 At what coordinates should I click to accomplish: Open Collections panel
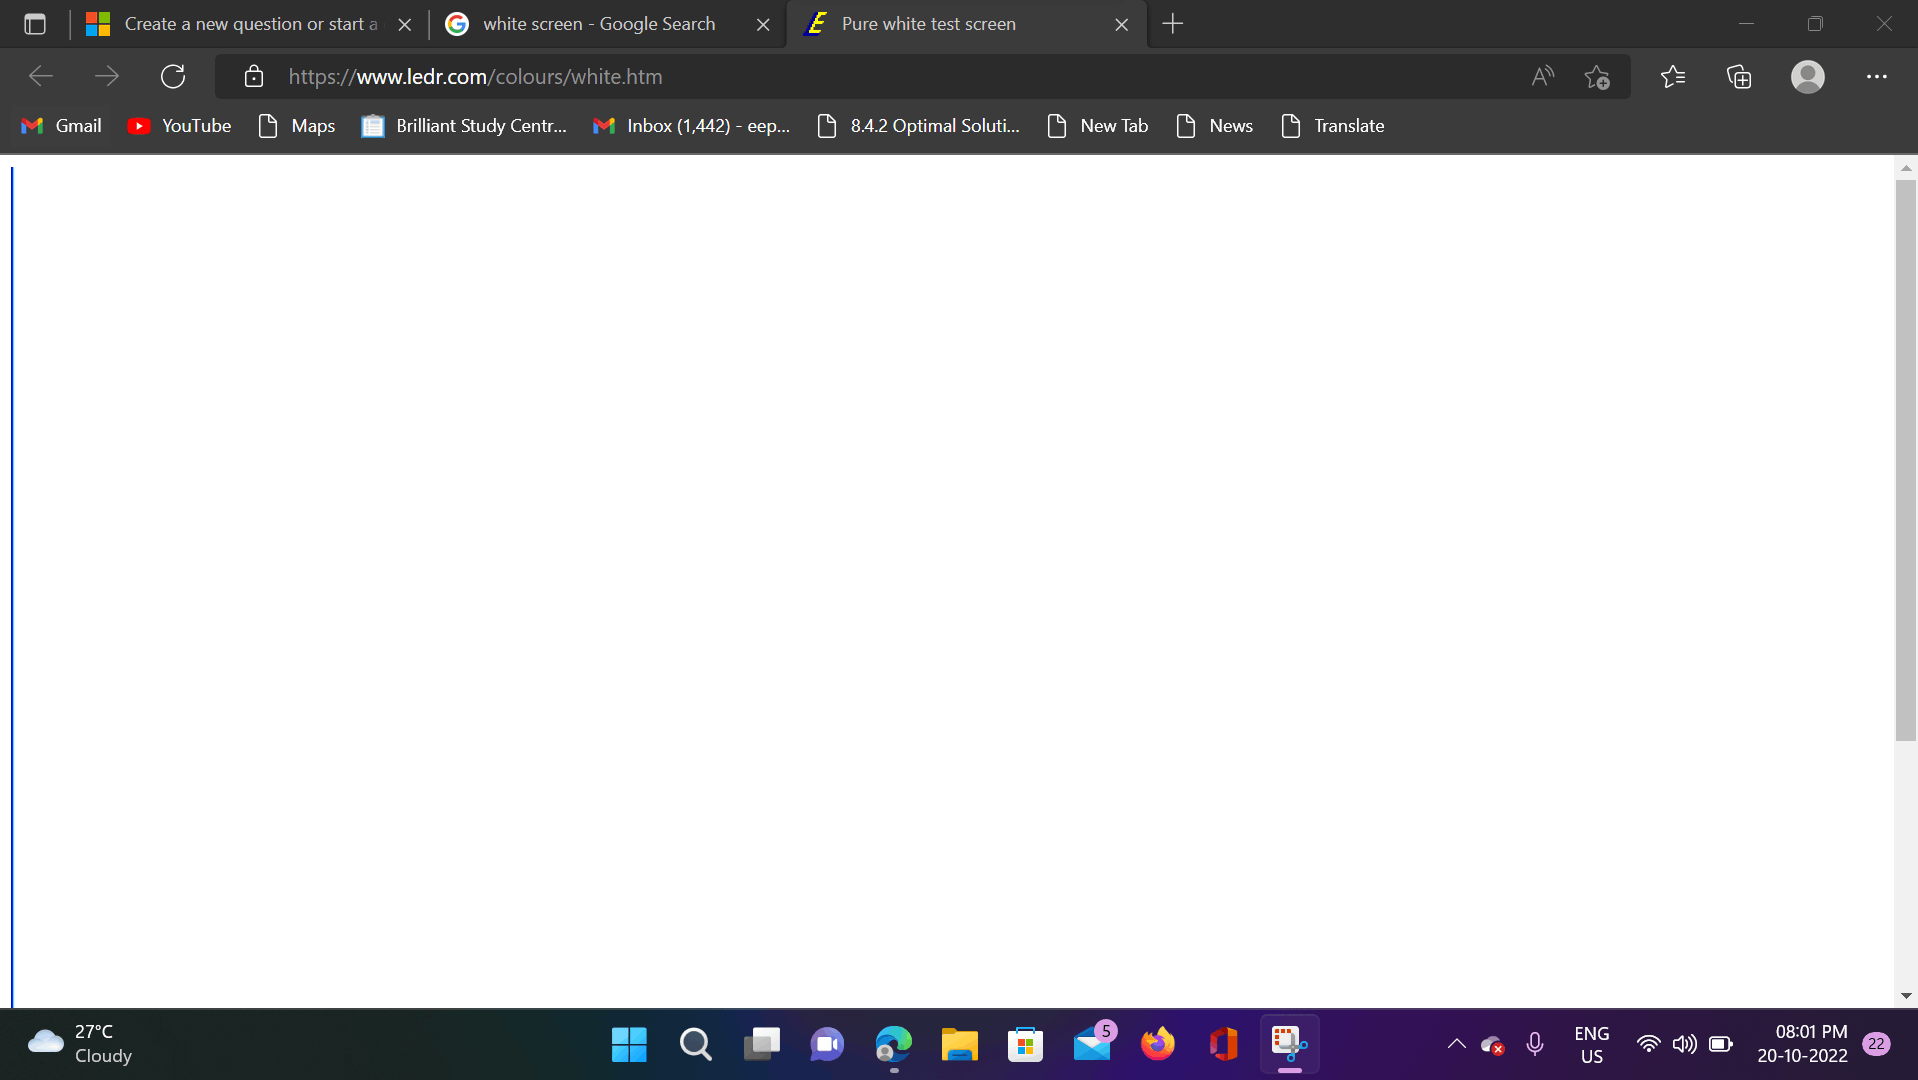[1739, 76]
